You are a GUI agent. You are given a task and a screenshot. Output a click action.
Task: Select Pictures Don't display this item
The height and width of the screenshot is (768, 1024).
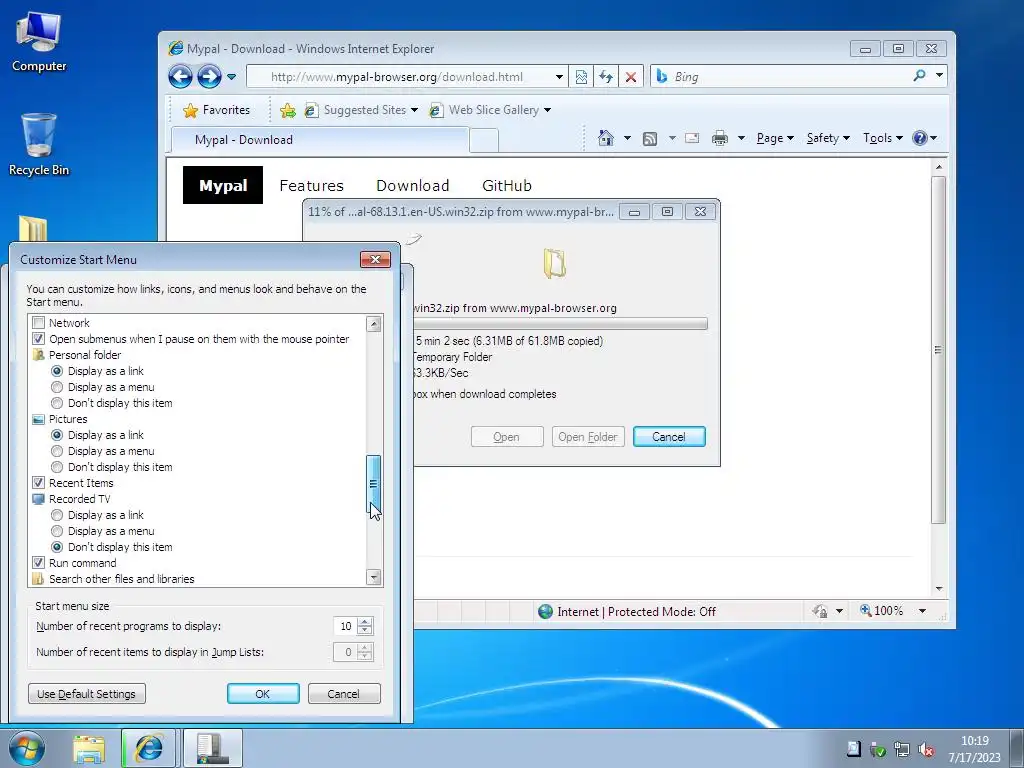[x=57, y=467]
